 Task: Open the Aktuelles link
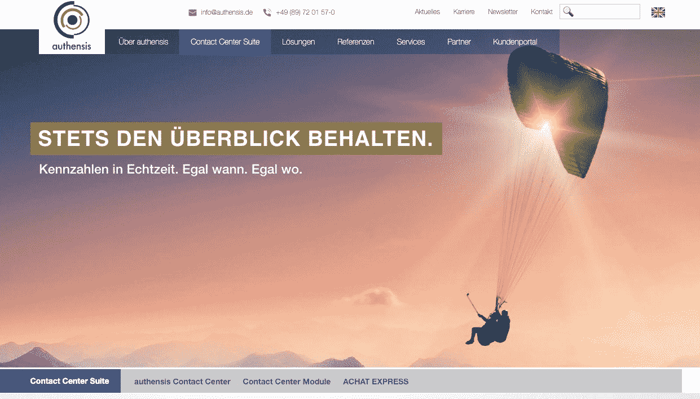[x=427, y=12]
